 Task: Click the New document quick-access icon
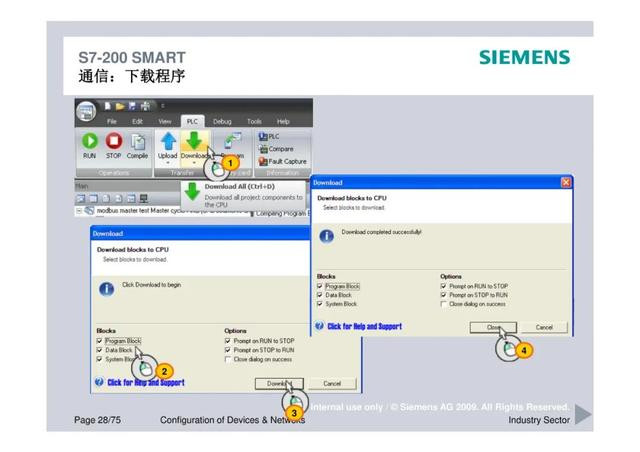tap(107, 106)
